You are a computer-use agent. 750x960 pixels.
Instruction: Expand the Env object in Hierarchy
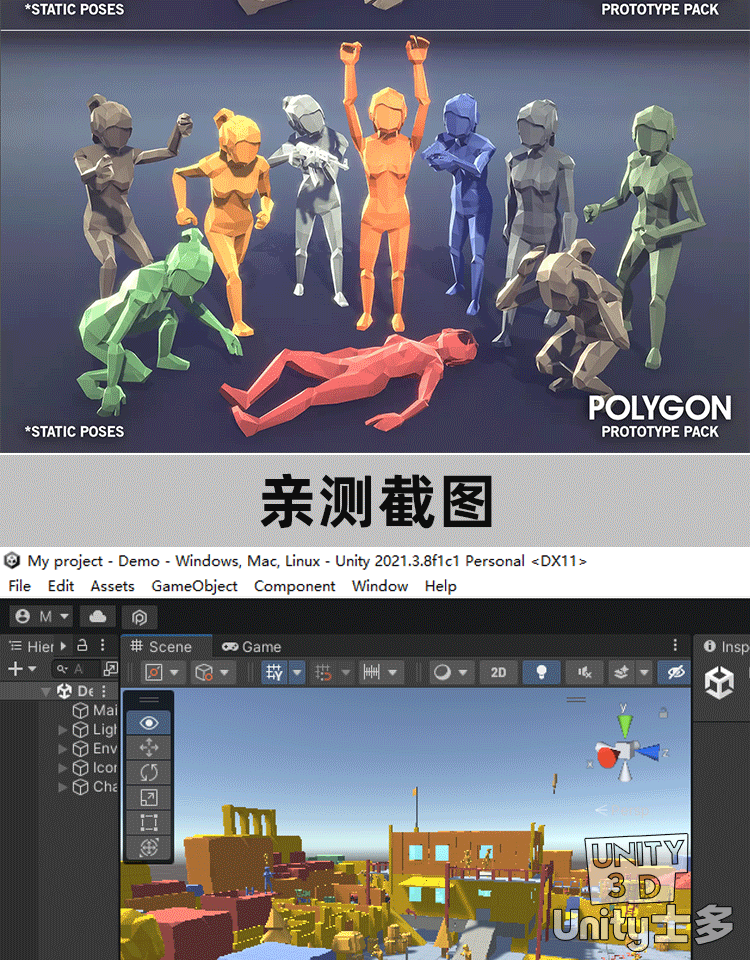click(x=62, y=749)
